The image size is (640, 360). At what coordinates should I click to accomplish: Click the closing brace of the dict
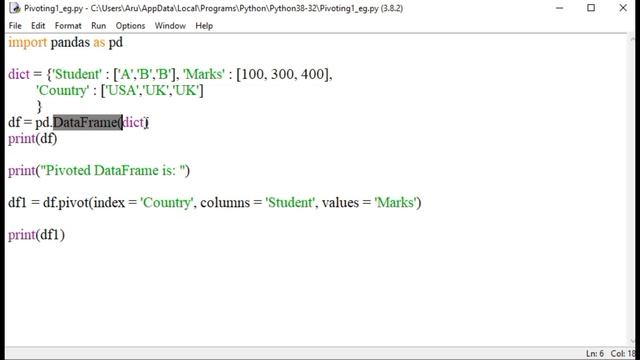(x=39, y=107)
